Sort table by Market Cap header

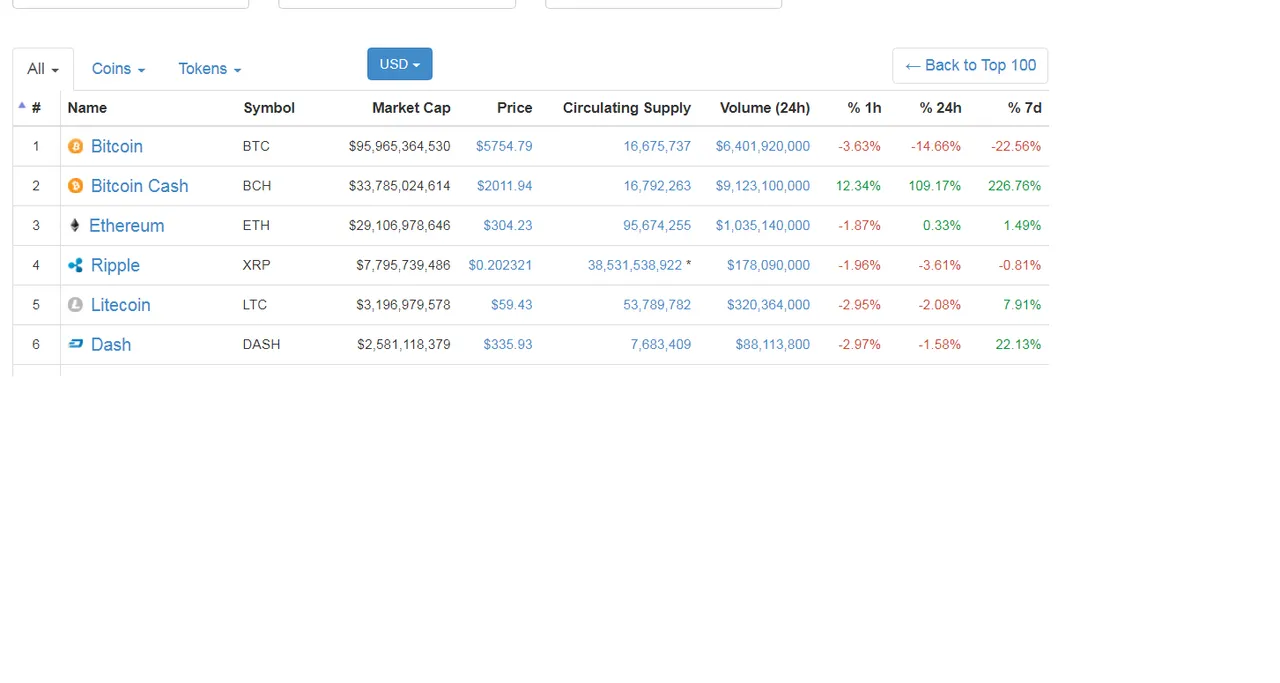click(x=411, y=108)
